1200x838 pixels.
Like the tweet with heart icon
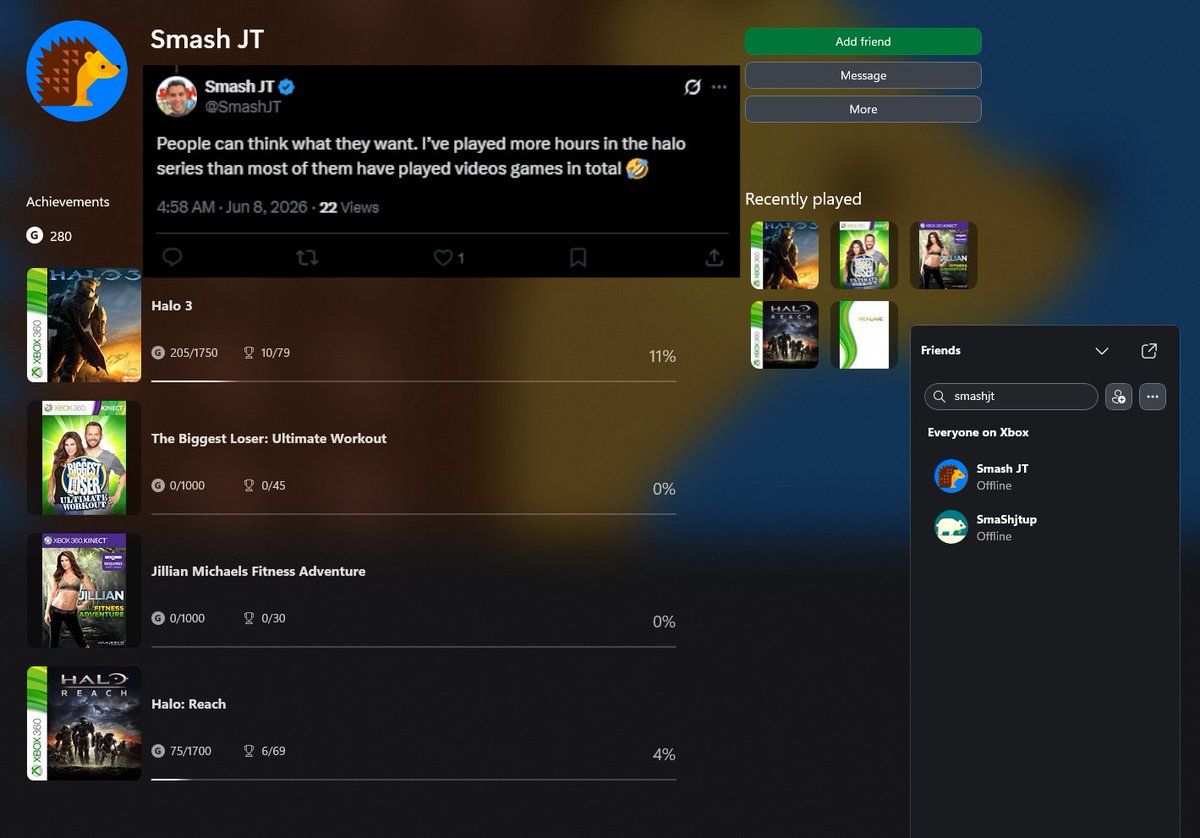pos(443,257)
